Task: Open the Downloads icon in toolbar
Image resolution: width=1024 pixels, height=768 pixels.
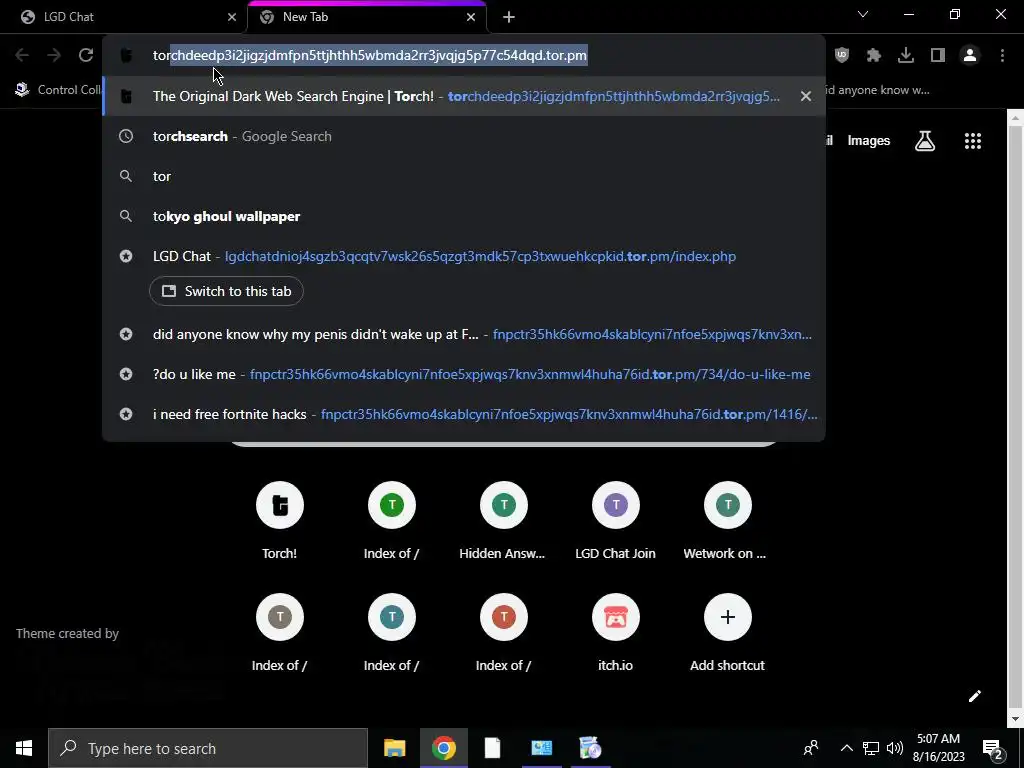Action: click(x=906, y=56)
